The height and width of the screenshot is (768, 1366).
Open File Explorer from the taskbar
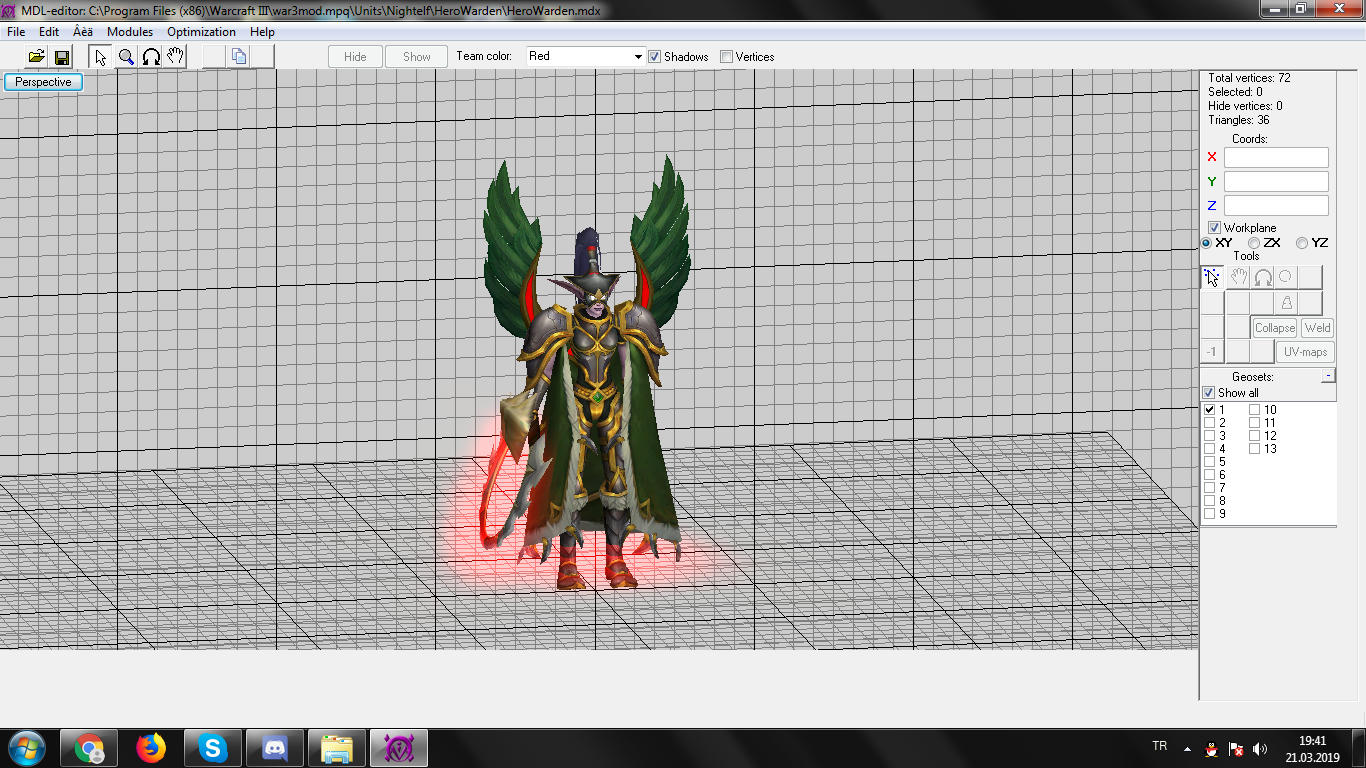337,748
